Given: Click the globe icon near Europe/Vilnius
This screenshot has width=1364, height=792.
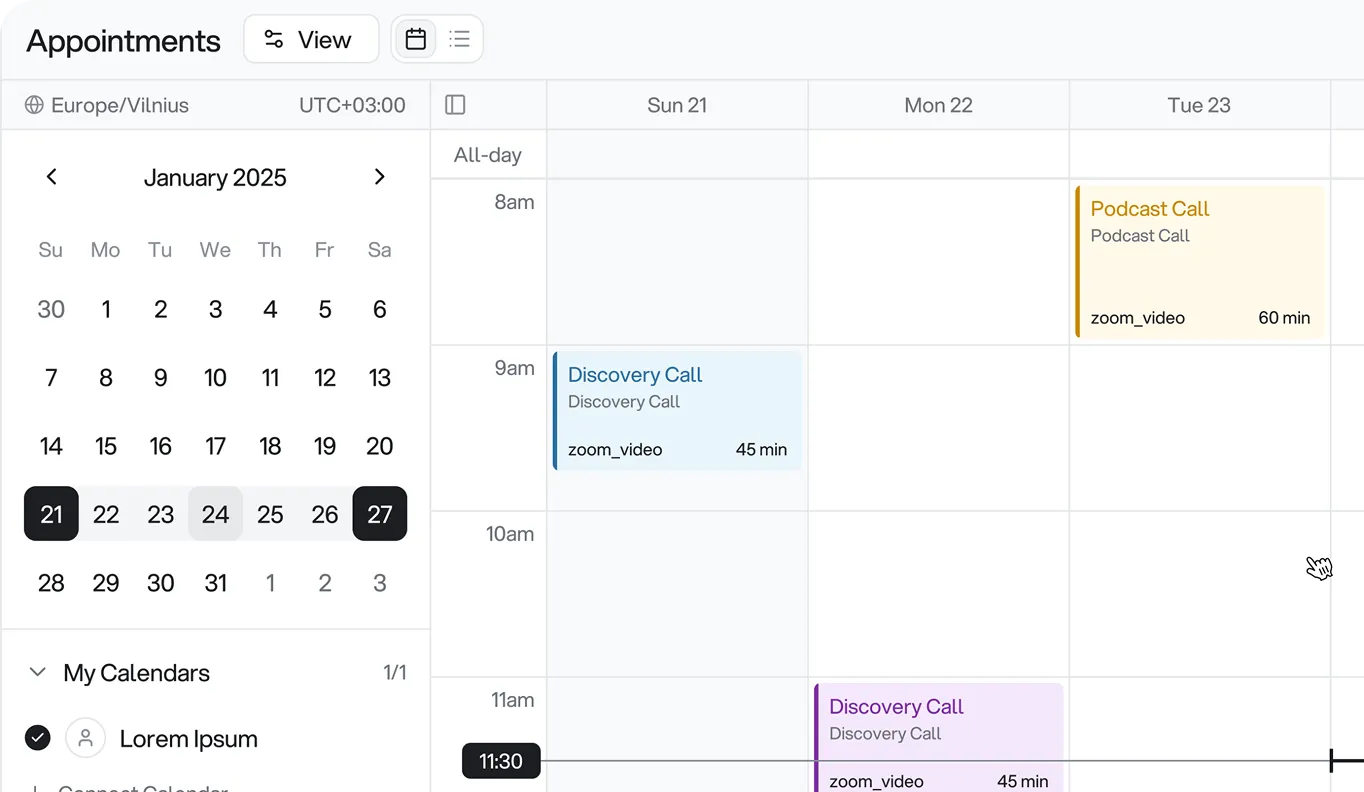Looking at the screenshot, I should [x=33, y=105].
